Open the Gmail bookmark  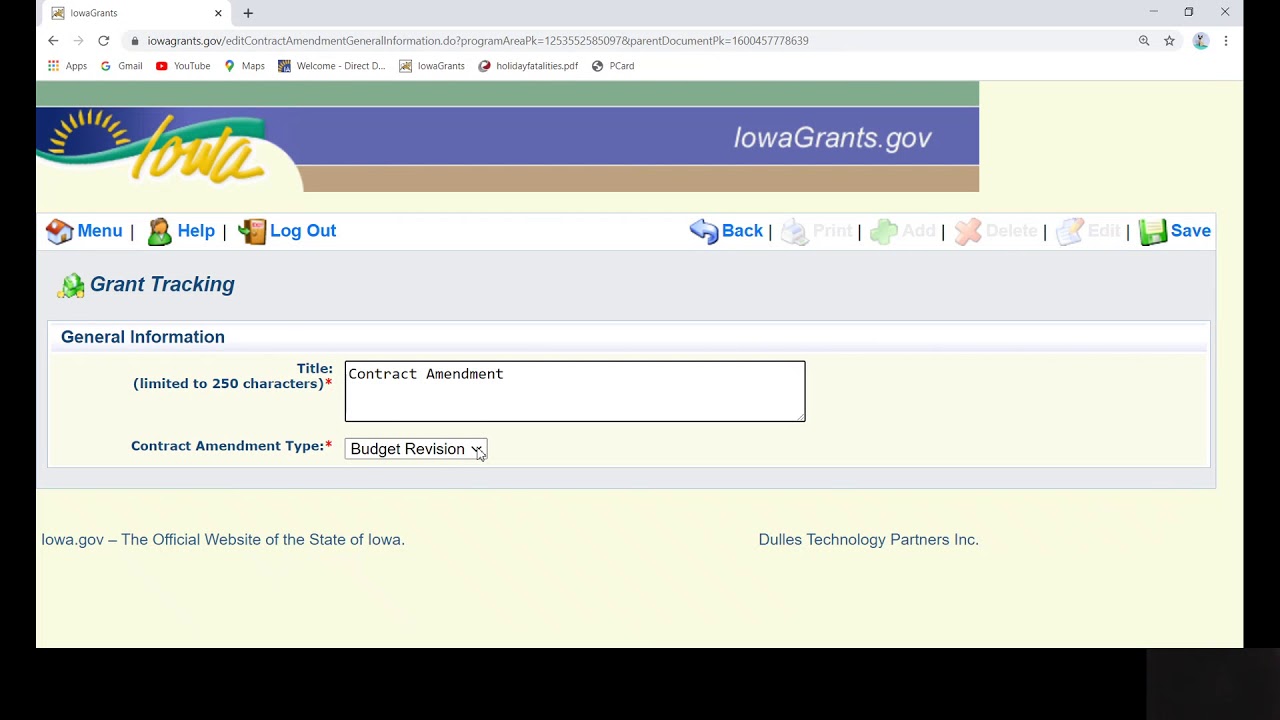[121, 66]
